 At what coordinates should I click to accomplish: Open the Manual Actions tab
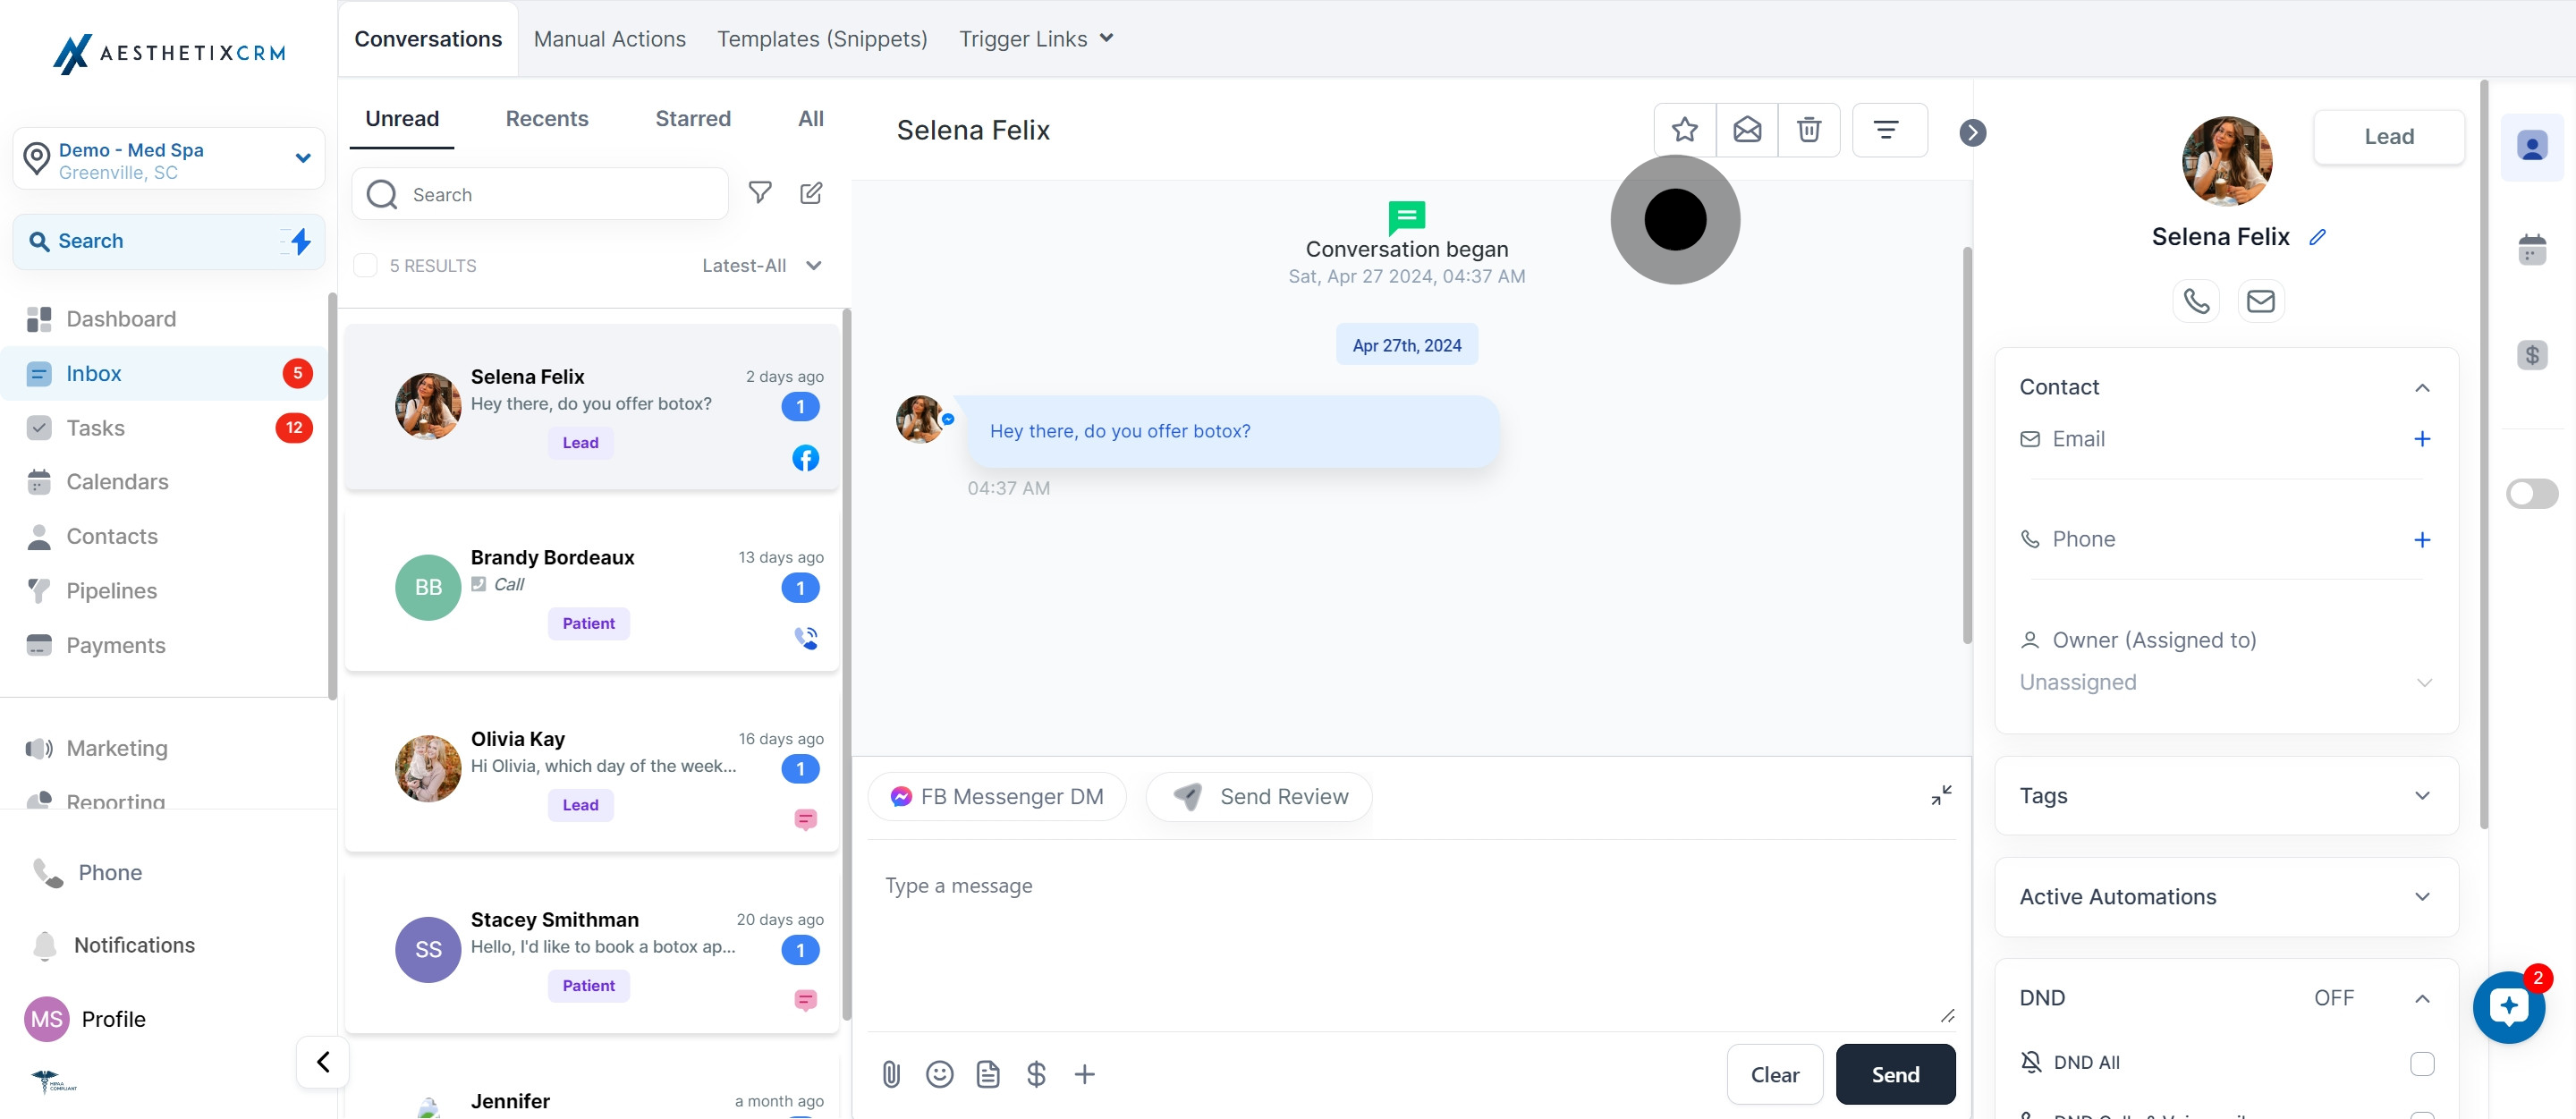click(x=609, y=39)
